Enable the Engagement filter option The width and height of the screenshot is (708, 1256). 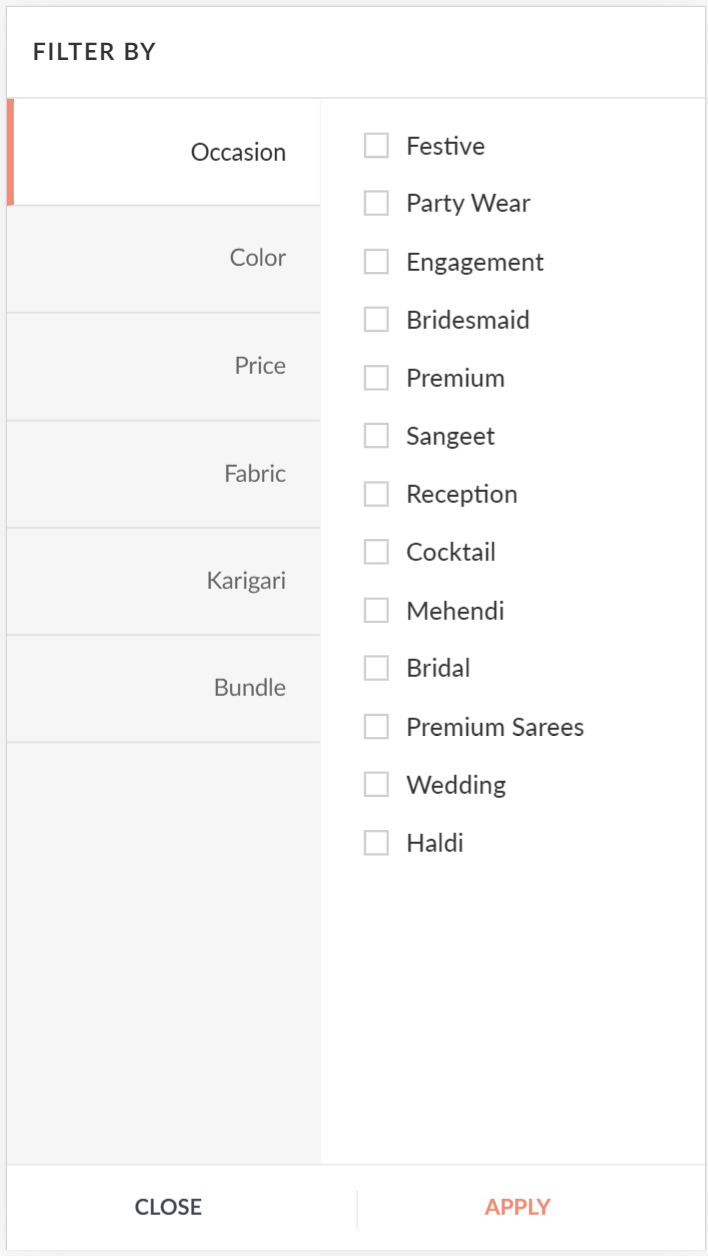click(x=376, y=262)
